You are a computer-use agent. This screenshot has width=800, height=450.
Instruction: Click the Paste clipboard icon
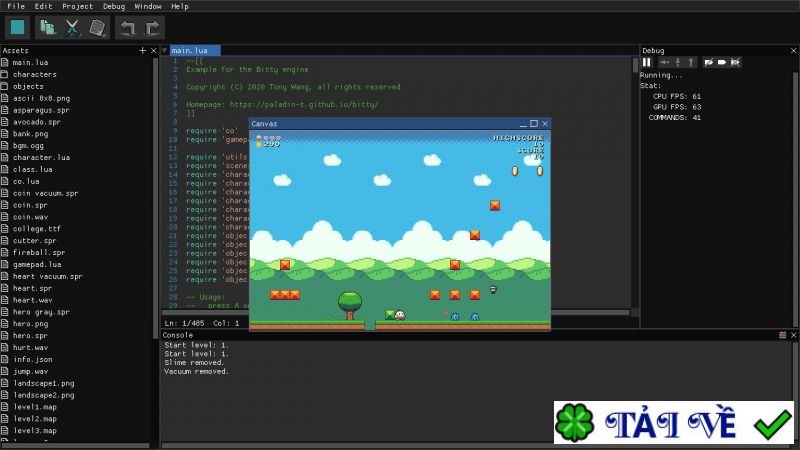[97, 28]
